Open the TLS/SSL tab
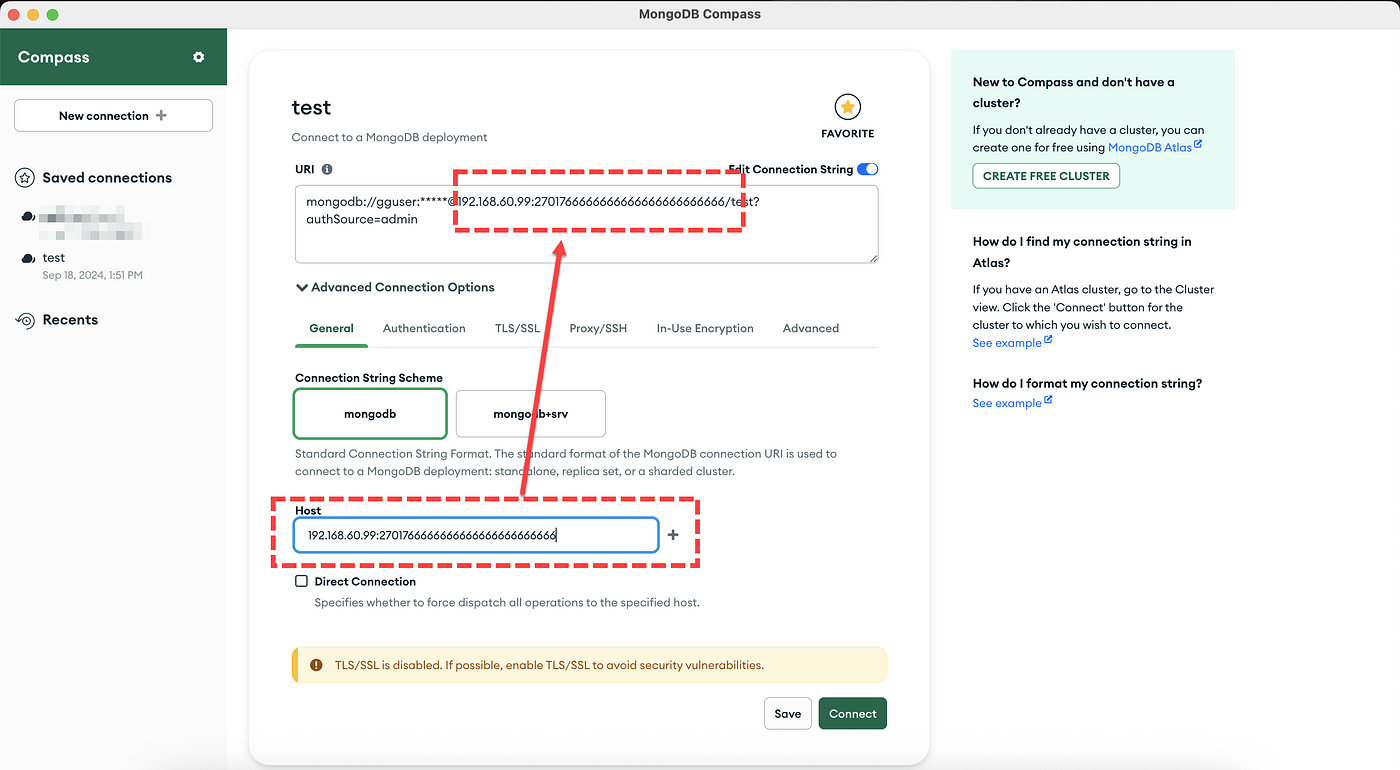Screen dimensions: 1400x770 coord(517,328)
